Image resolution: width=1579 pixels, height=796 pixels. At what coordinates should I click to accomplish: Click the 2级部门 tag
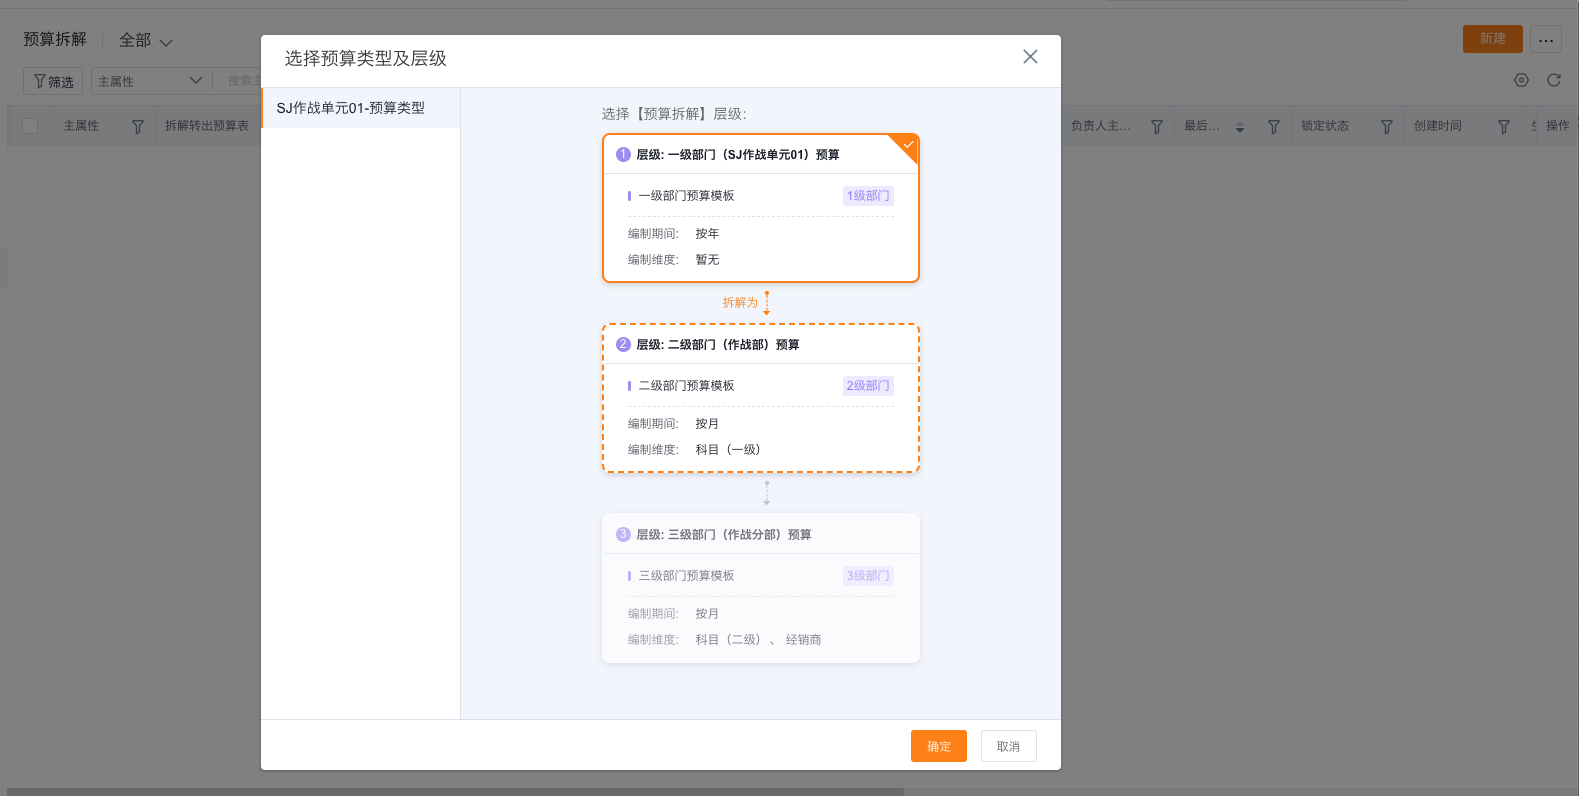click(x=868, y=386)
